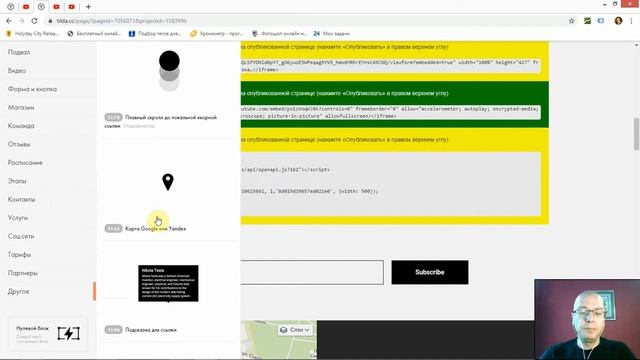Click the address bar URL

tap(122, 21)
